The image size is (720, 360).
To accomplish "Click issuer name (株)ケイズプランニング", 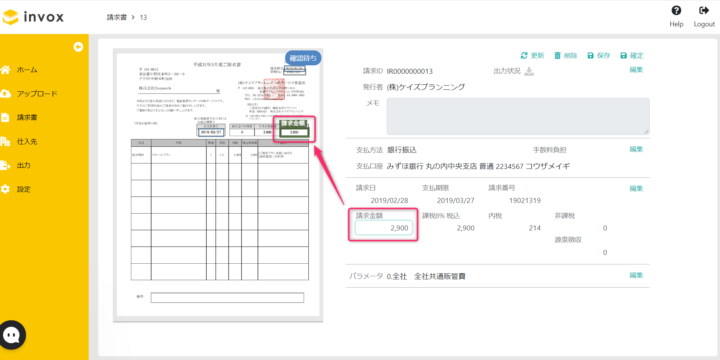I will tap(426, 87).
